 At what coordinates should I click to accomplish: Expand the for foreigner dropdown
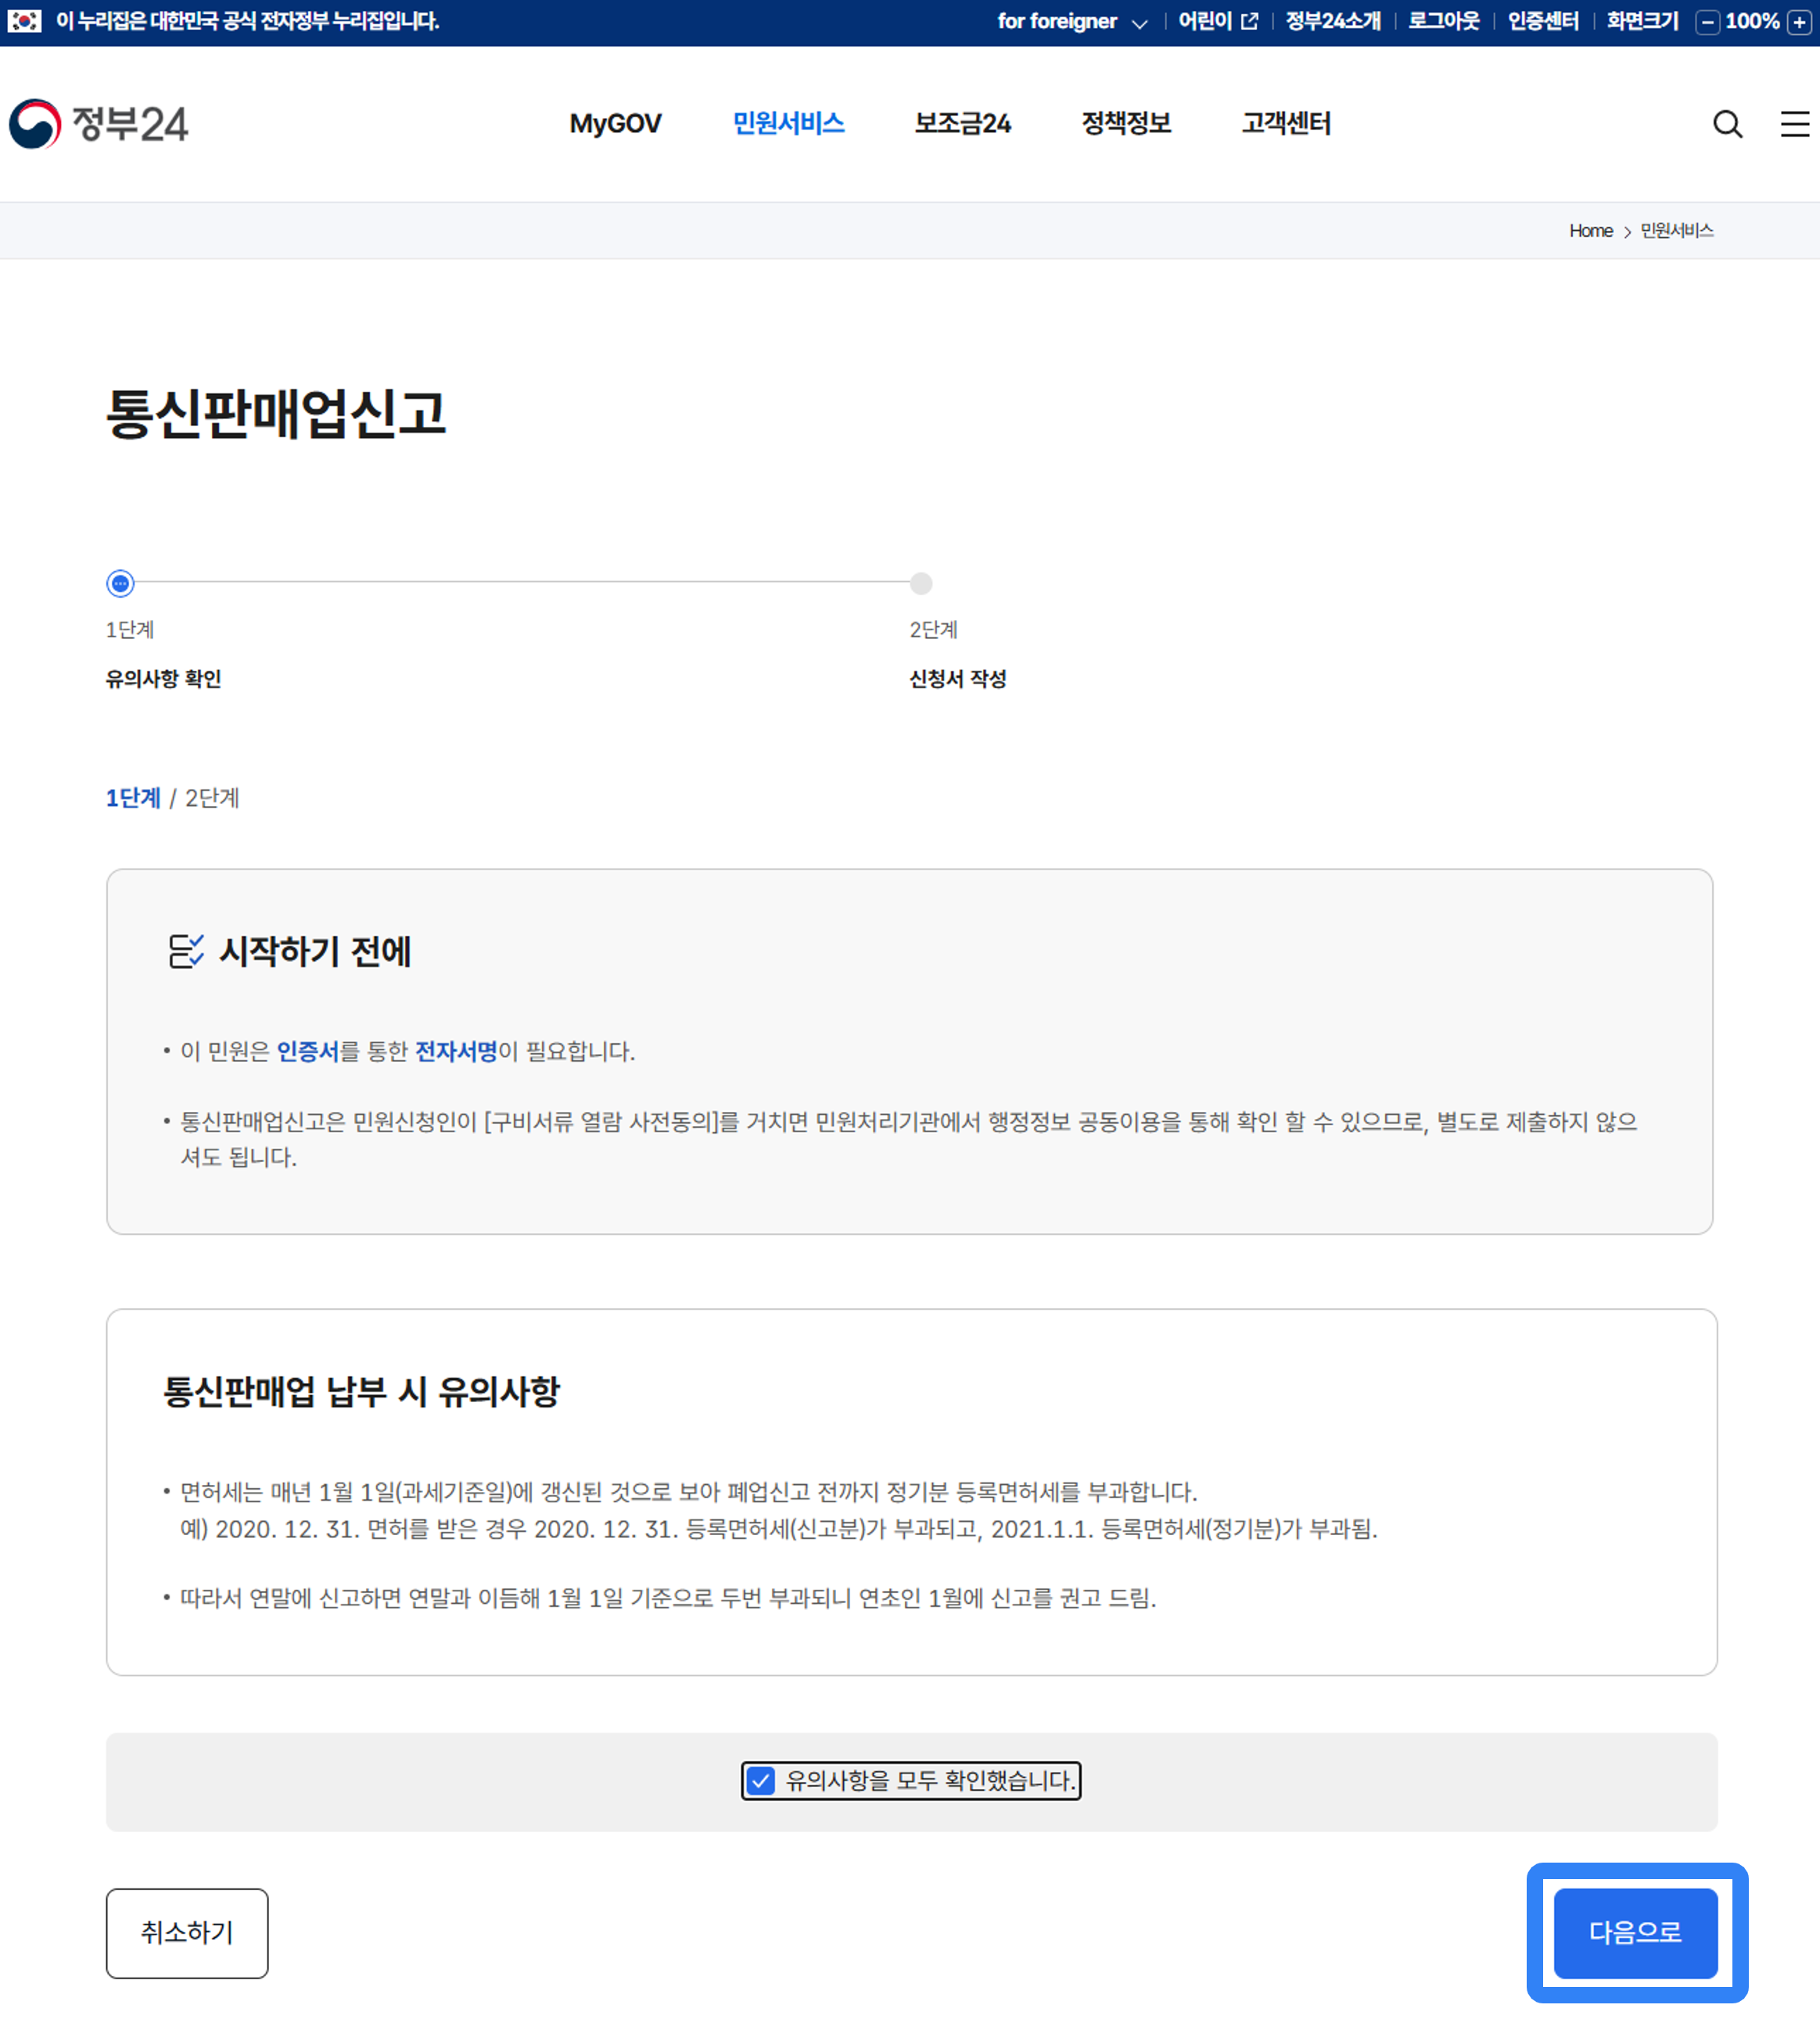[x=1072, y=22]
